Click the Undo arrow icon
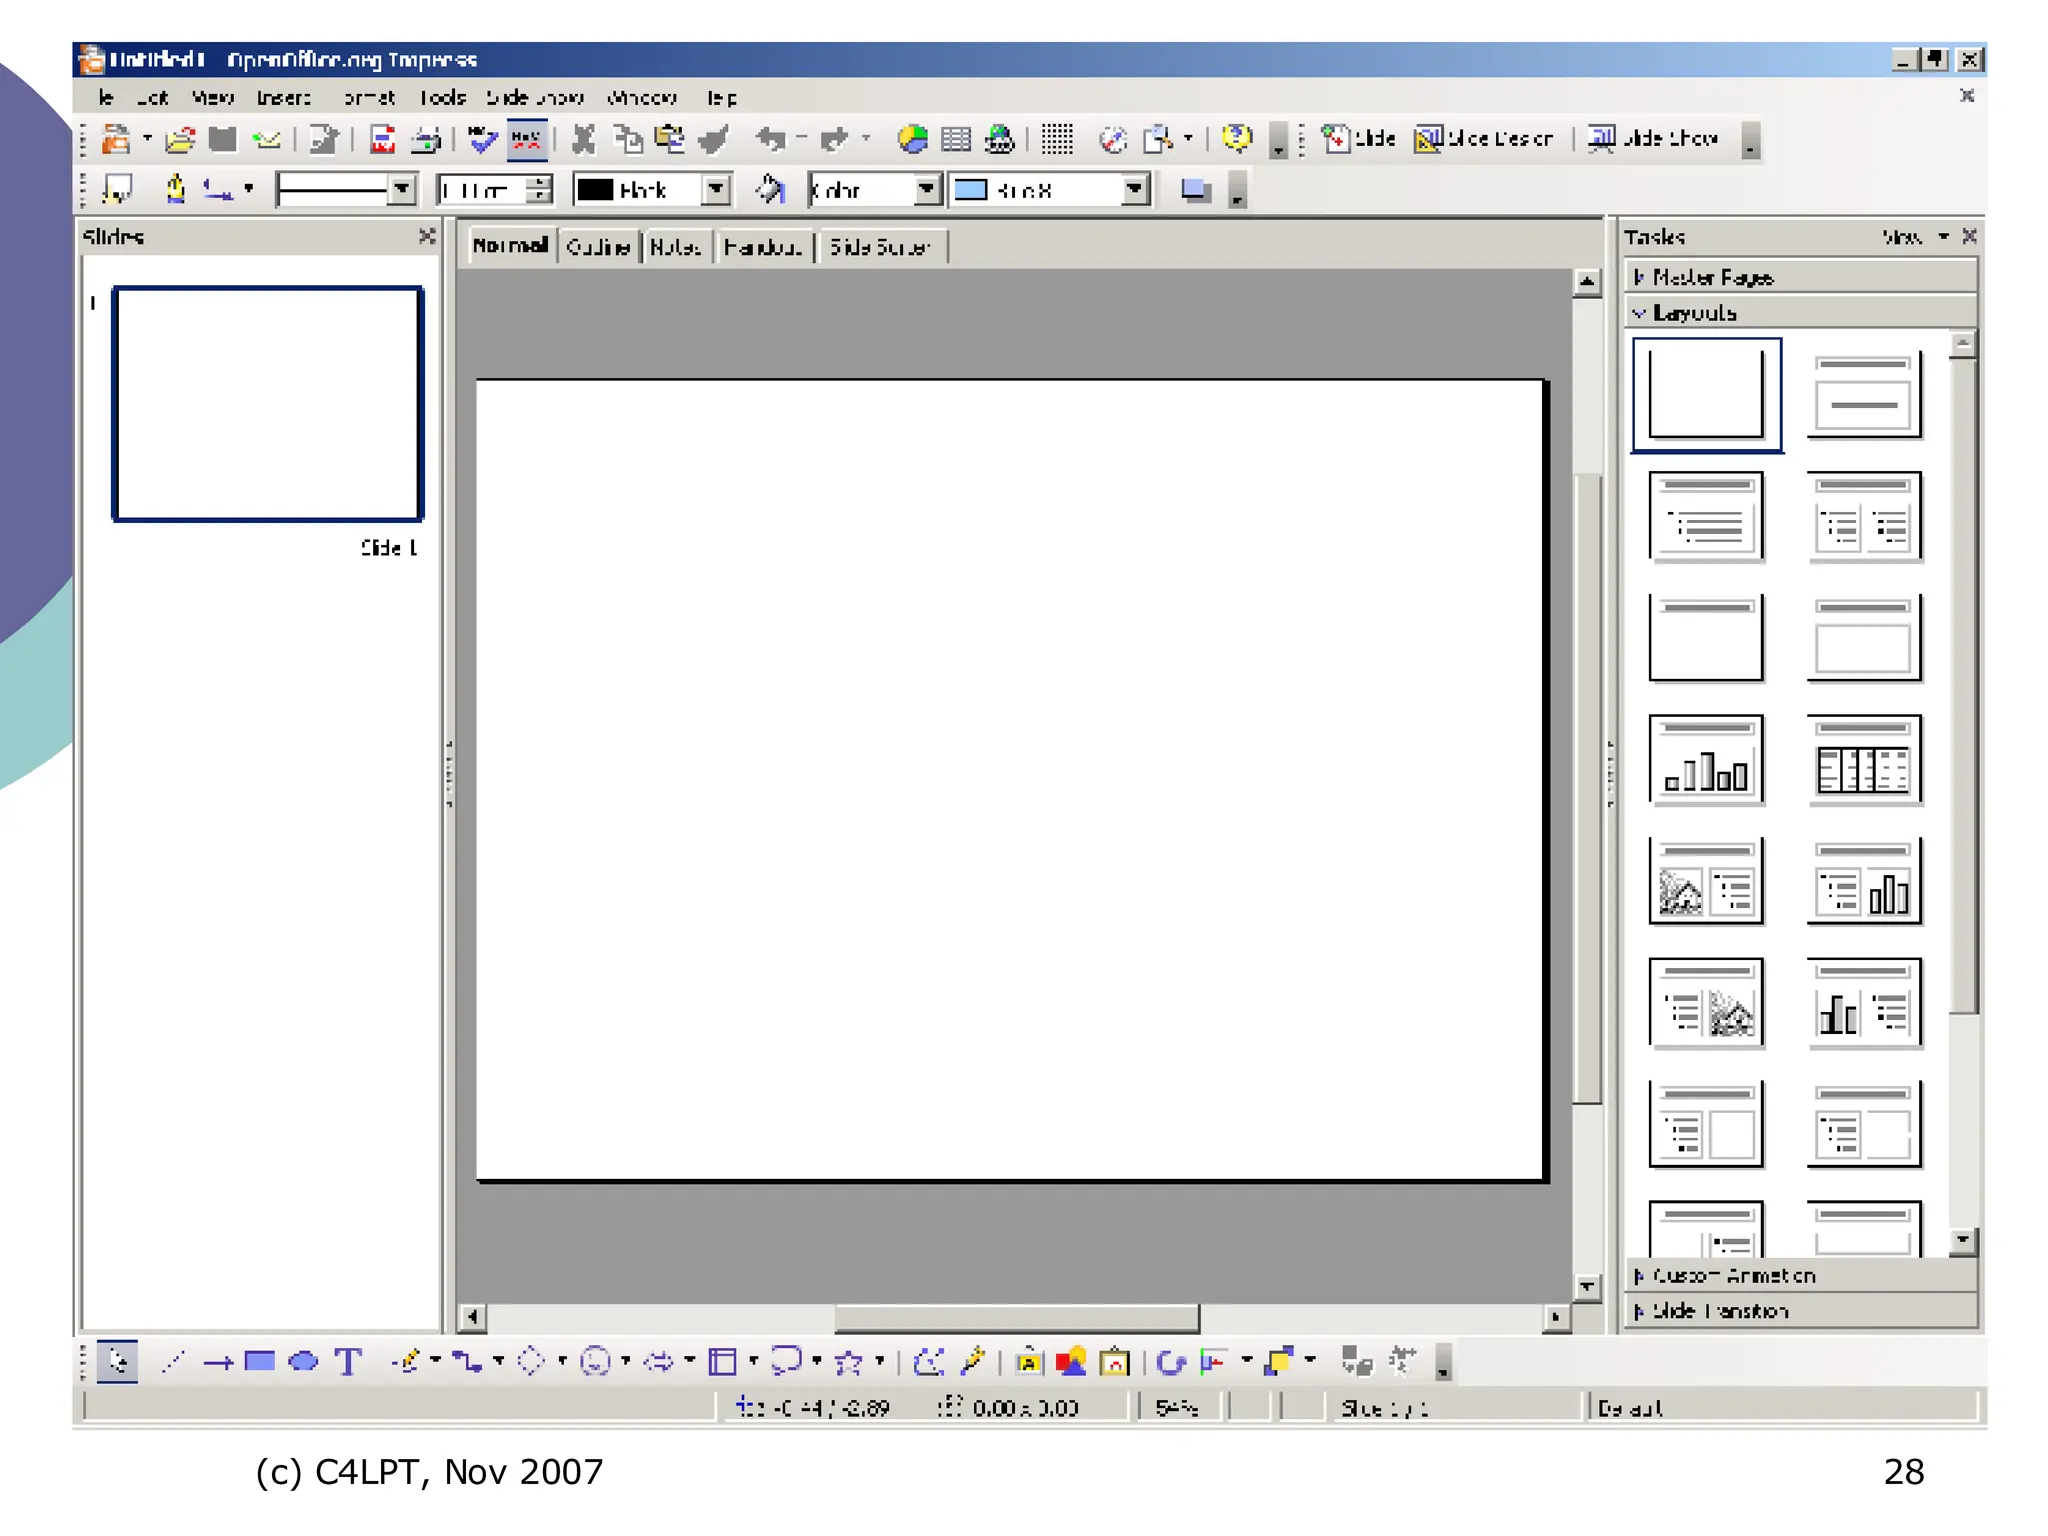The image size is (2048, 1536). pos(770,139)
